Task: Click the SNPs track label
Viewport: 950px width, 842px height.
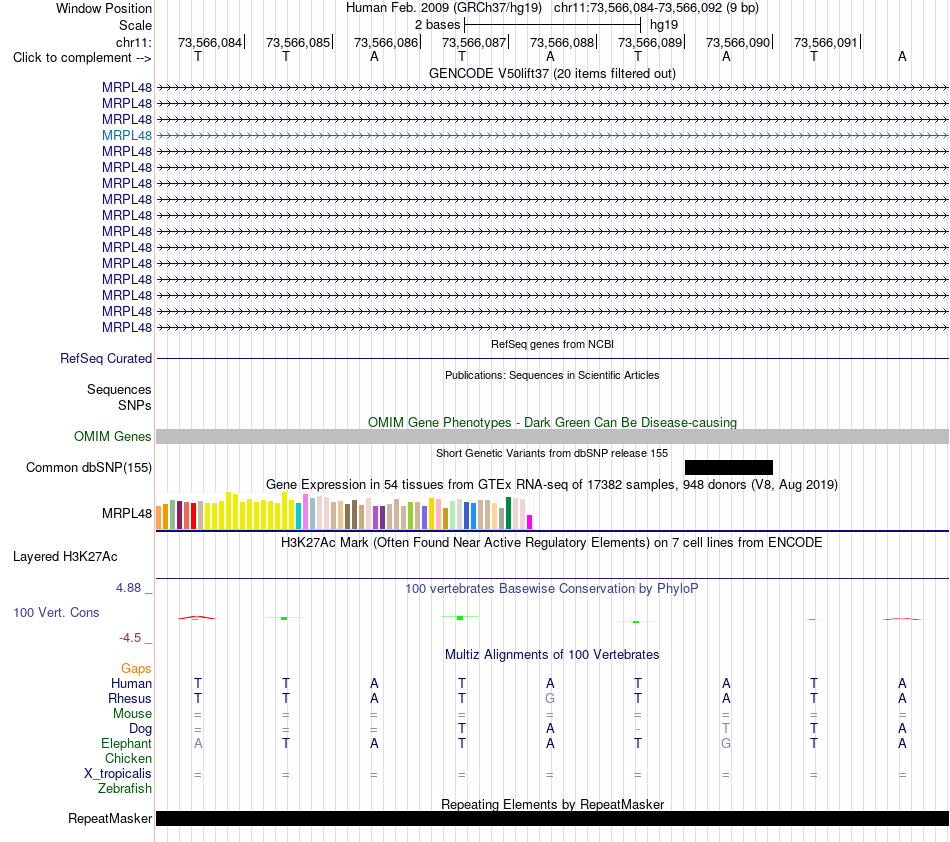Action: coord(135,405)
